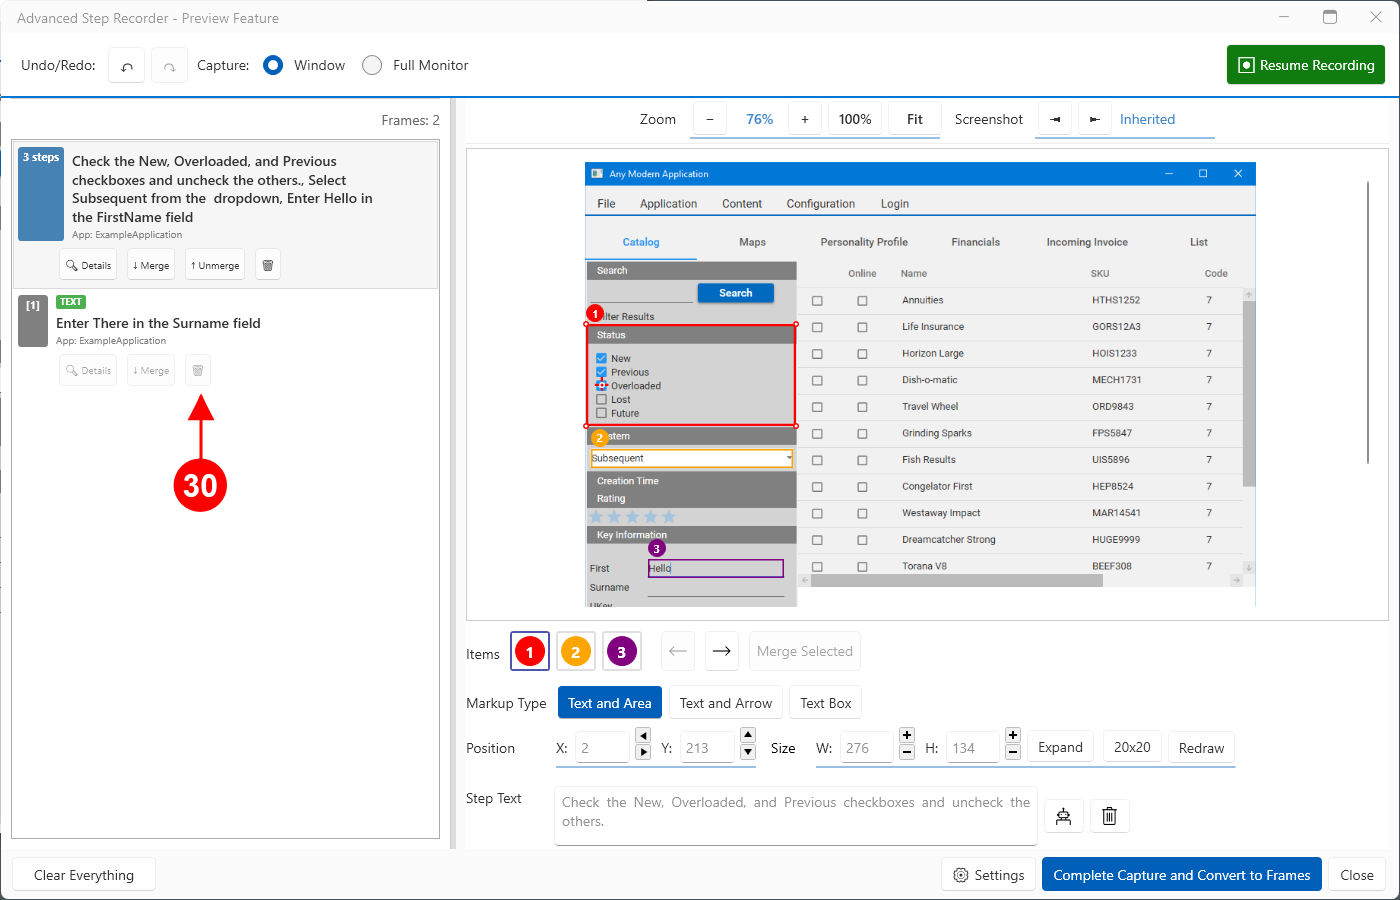This screenshot has height=900, width=1400.
Task: Decrease height with the H minus stepper
Action: [x=1013, y=752]
